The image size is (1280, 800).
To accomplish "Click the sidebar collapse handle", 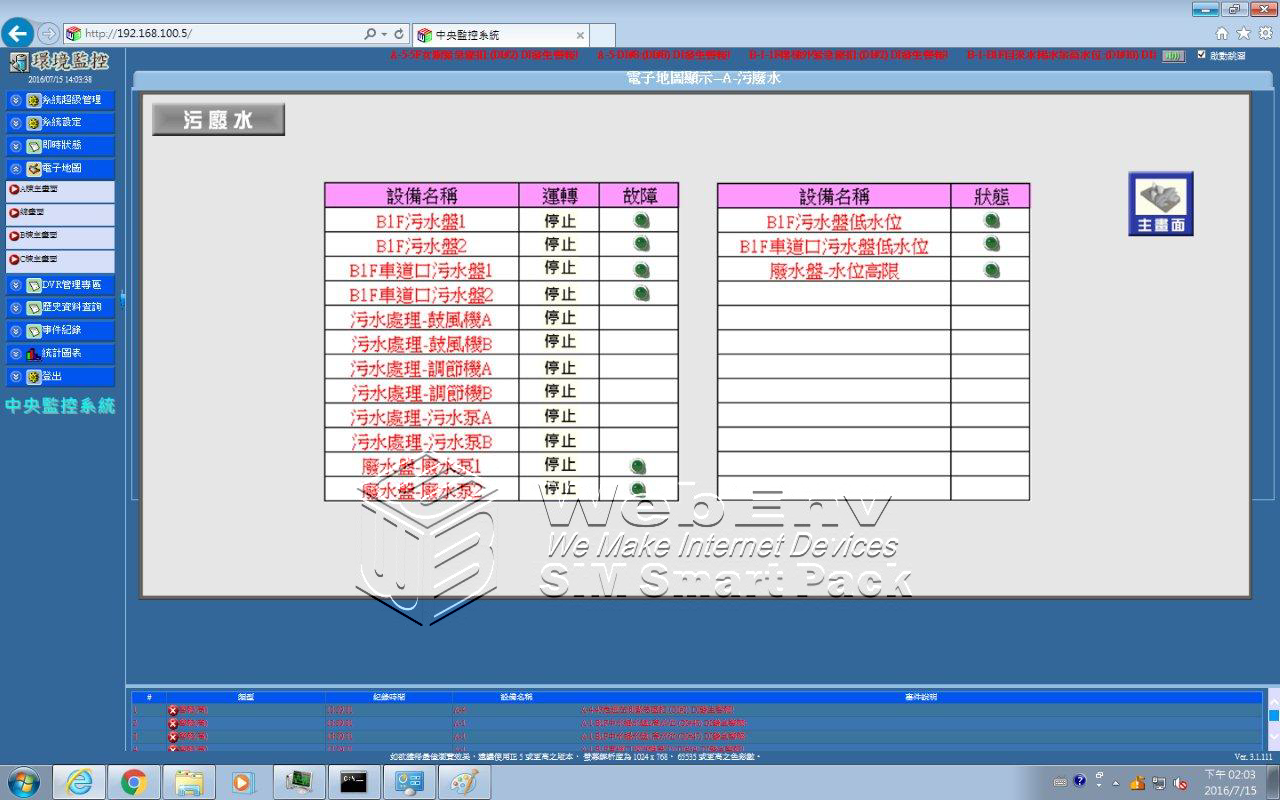I will pyautogui.click(x=122, y=297).
